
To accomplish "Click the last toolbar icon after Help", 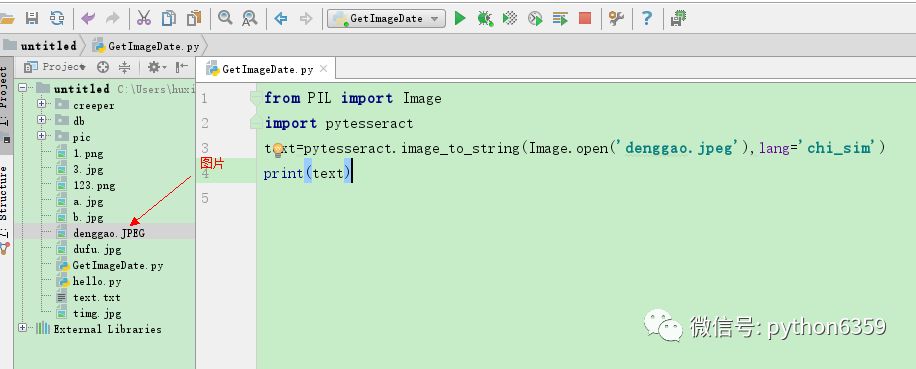I will (678, 19).
